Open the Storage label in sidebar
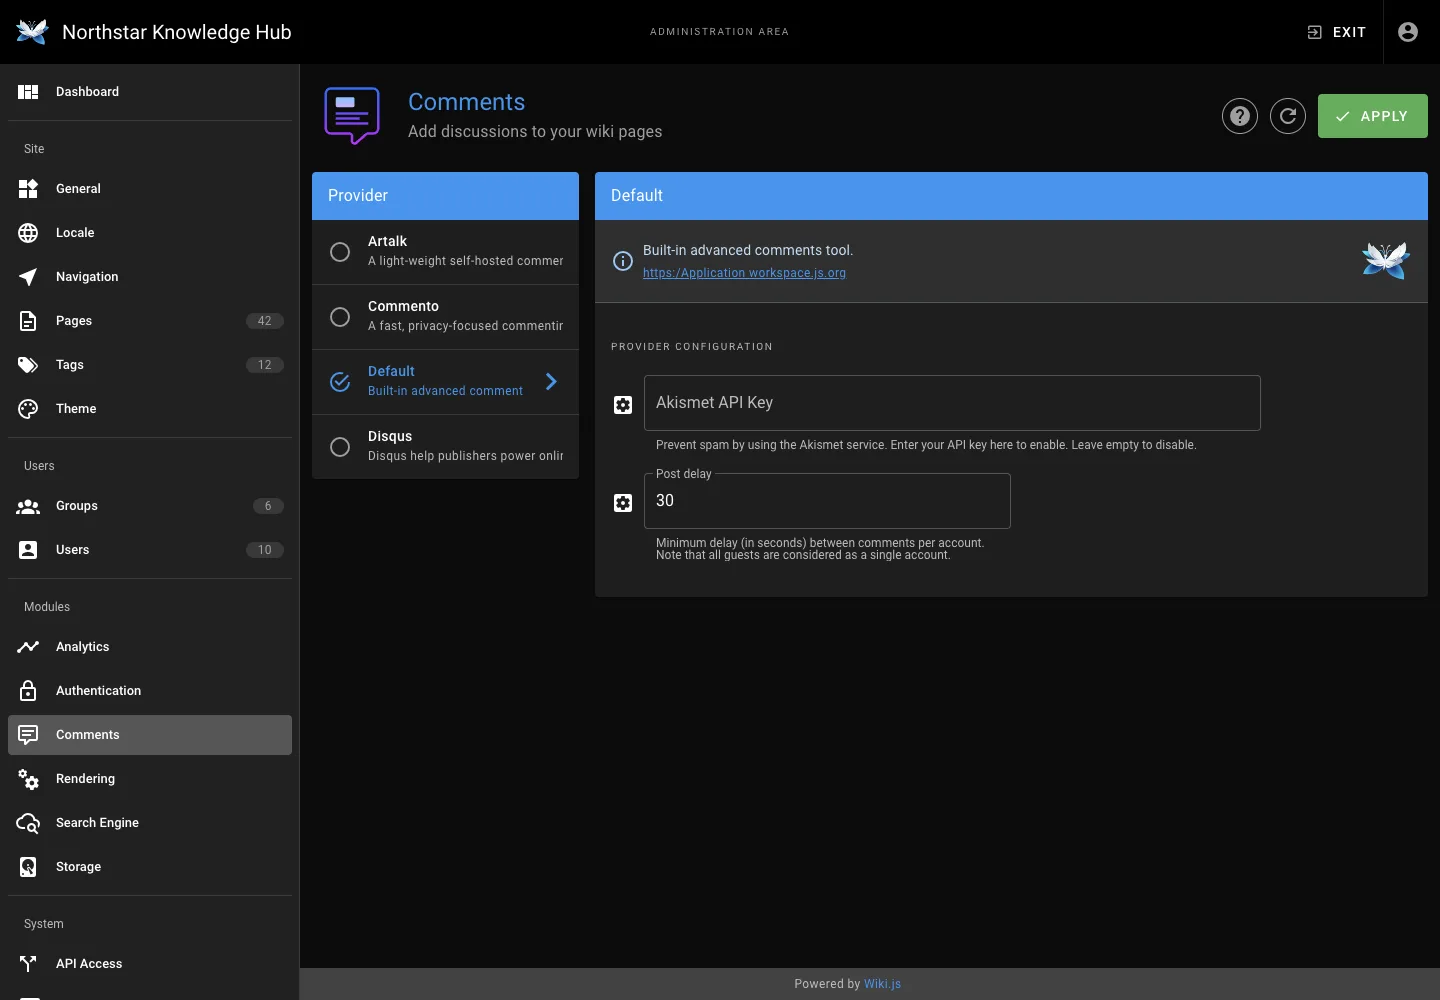The width and height of the screenshot is (1440, 1000). pos(78,867)
